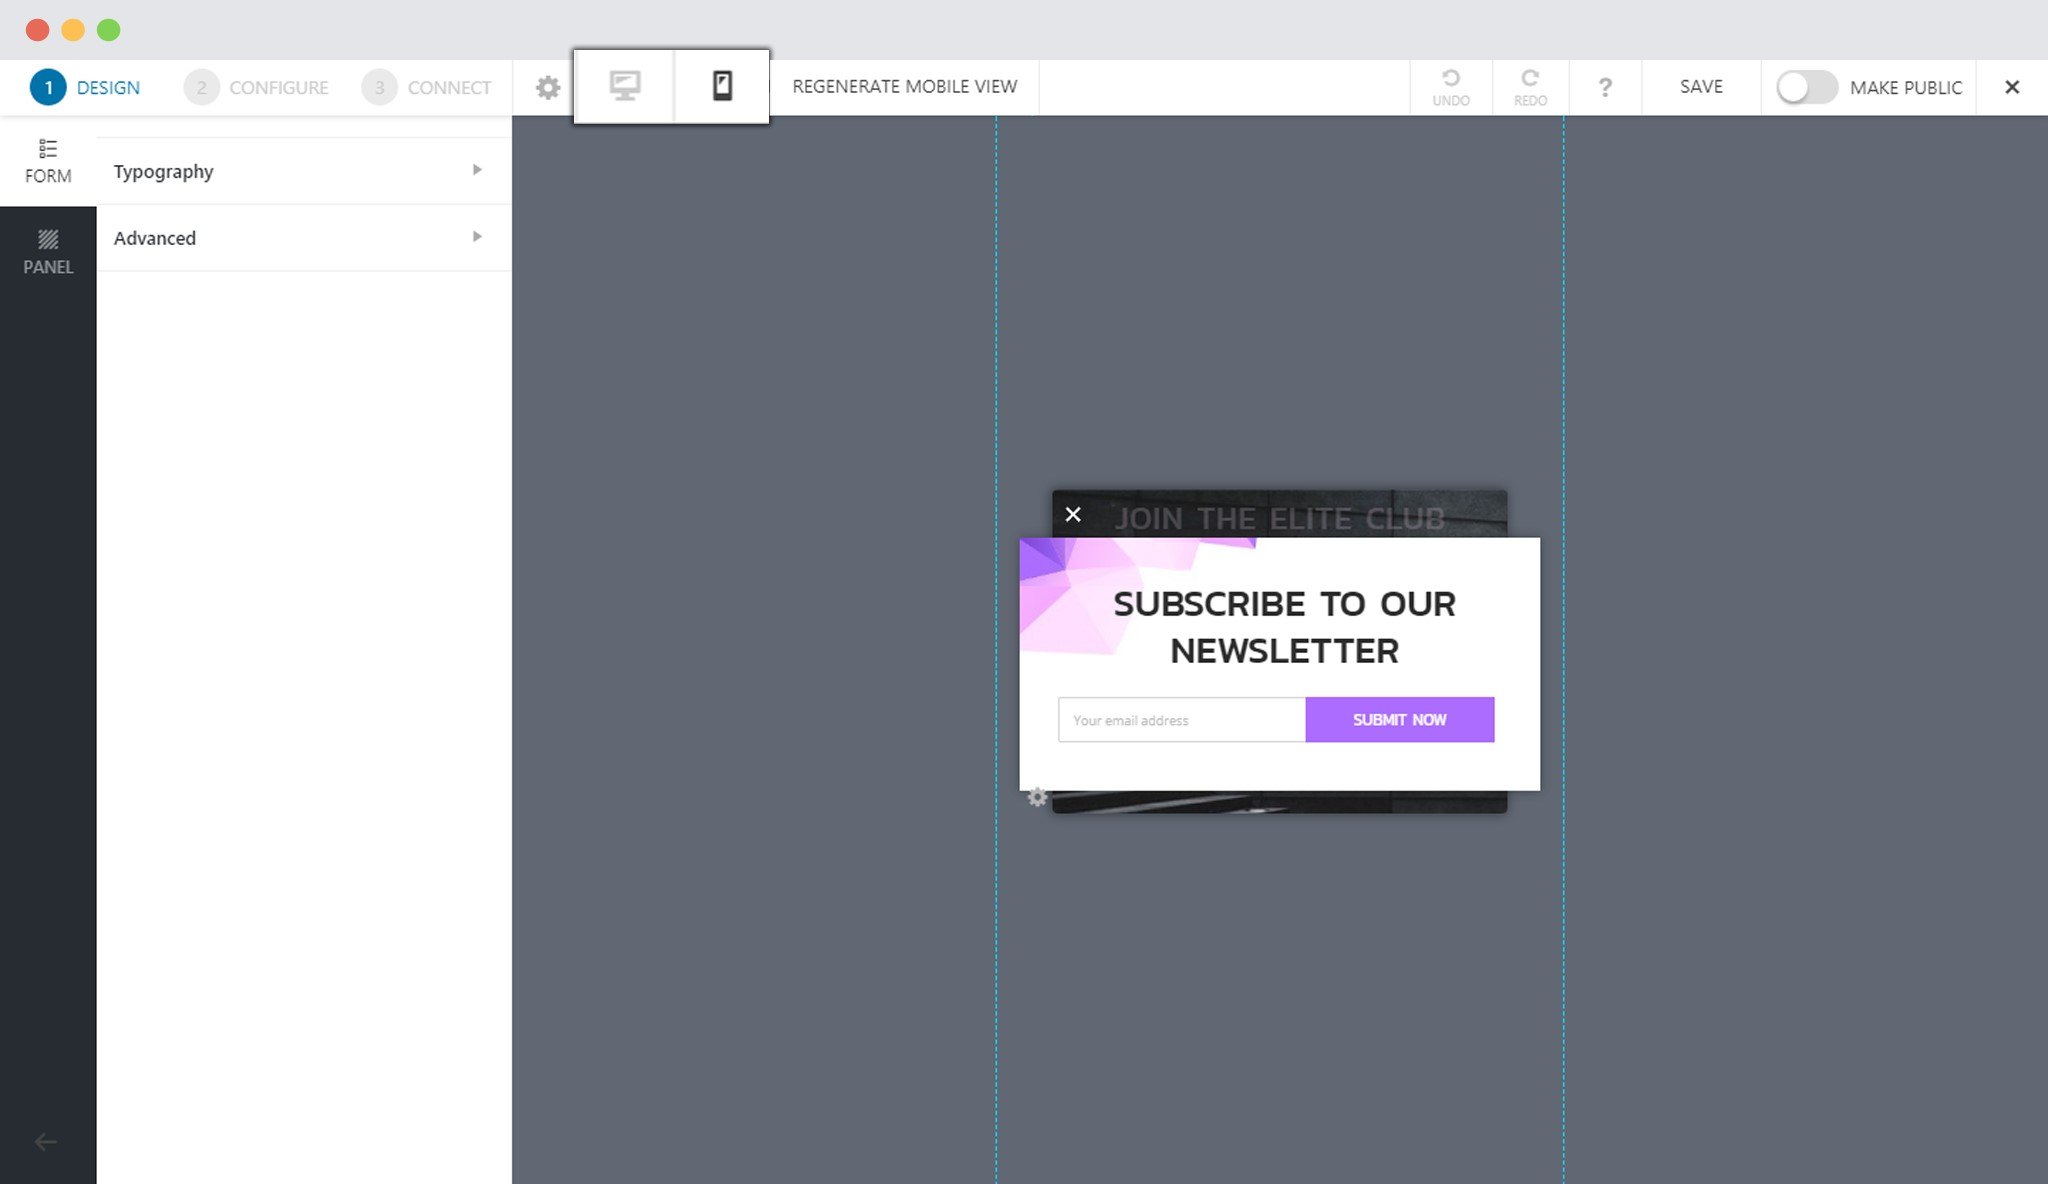Select the Subscribe To Our Newsletter heading
The height and width of the screenshot is (1184, 2048).
pyautogui.click(x=1284, y=627)
